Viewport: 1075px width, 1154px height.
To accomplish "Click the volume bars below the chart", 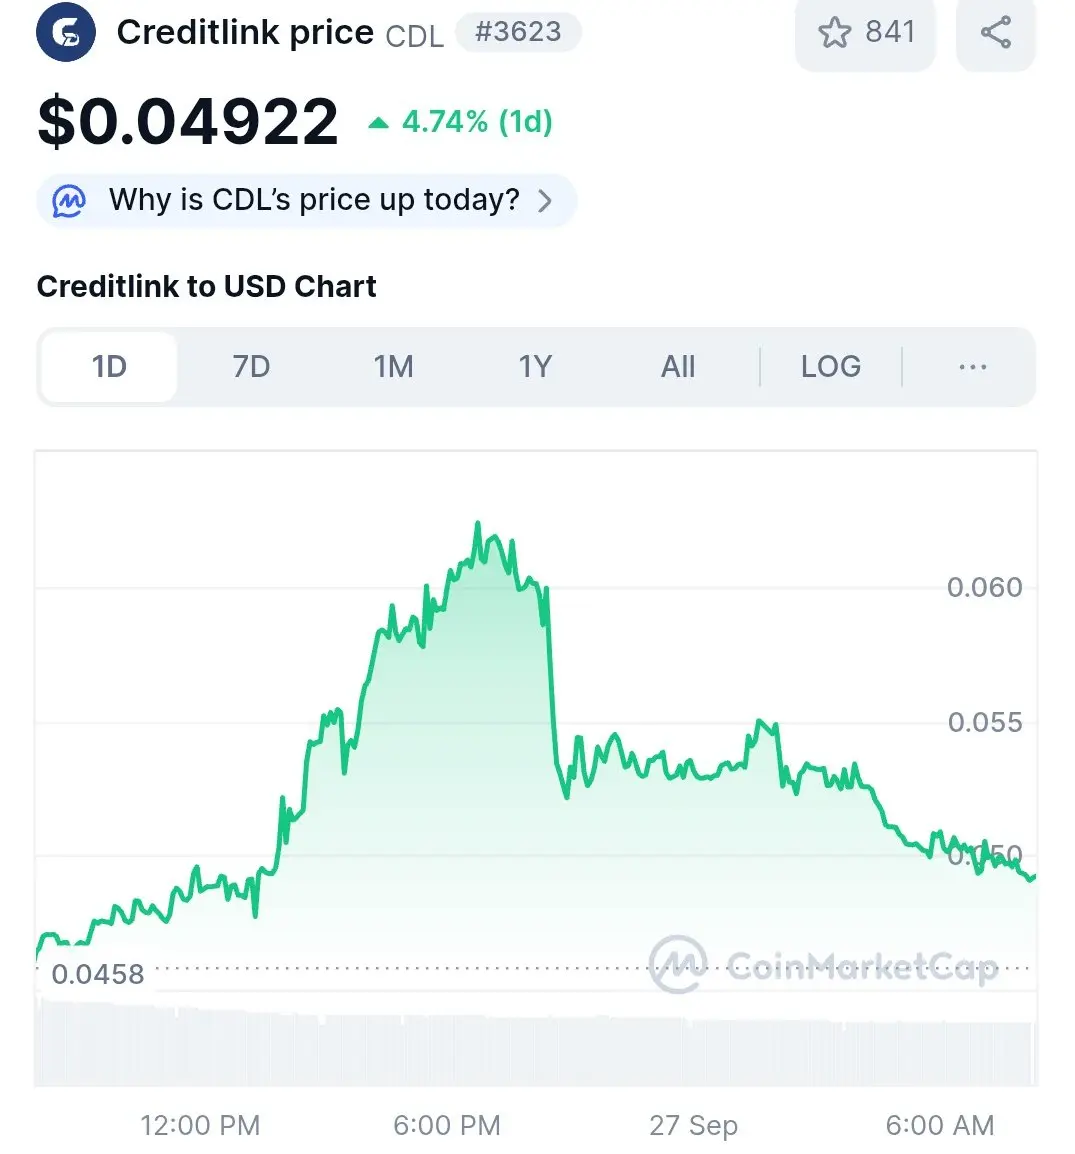I will (x=536, y=1045).
